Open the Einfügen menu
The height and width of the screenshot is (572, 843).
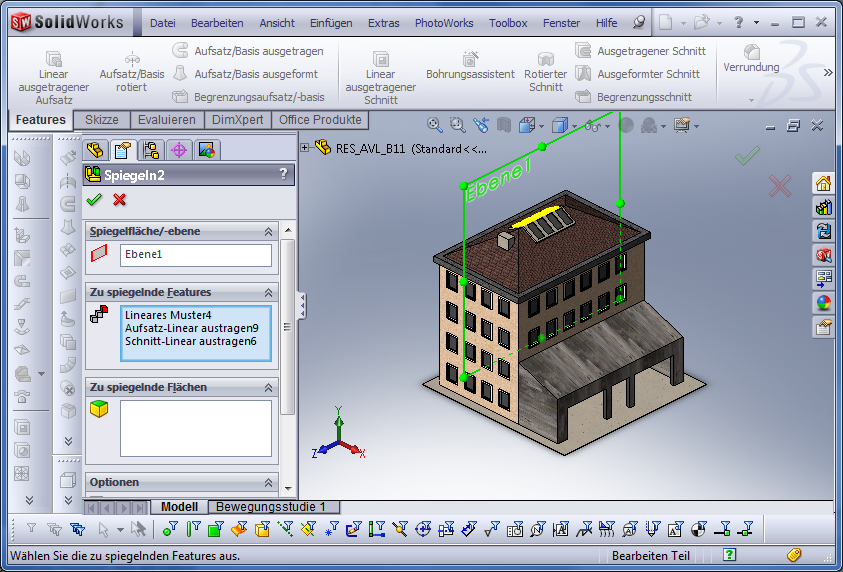point(330,23)
